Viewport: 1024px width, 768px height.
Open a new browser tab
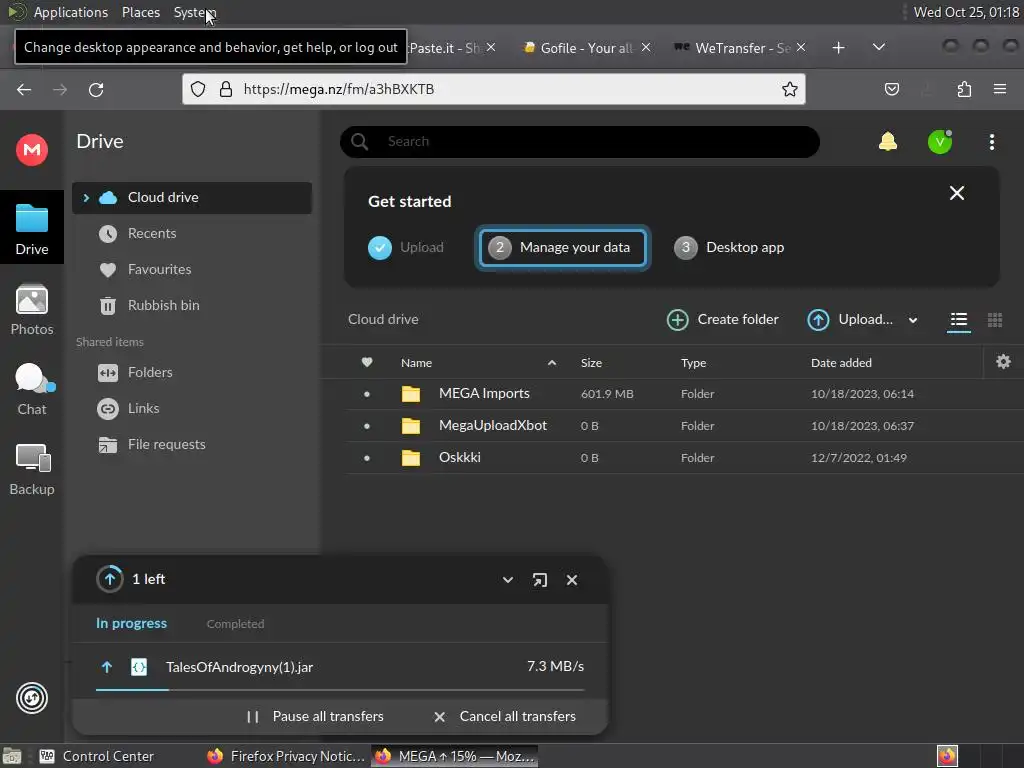click(x=839, y=48)
